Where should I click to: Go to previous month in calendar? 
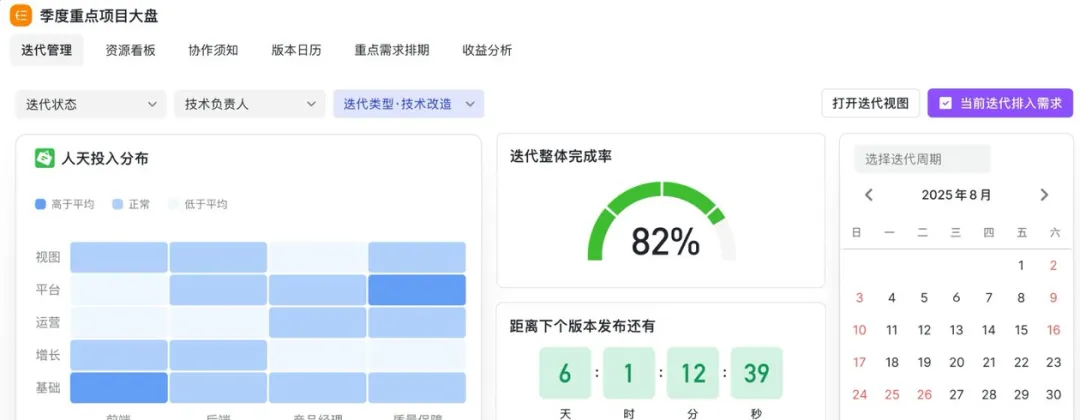pyautogui.click(x=869, y=195)
